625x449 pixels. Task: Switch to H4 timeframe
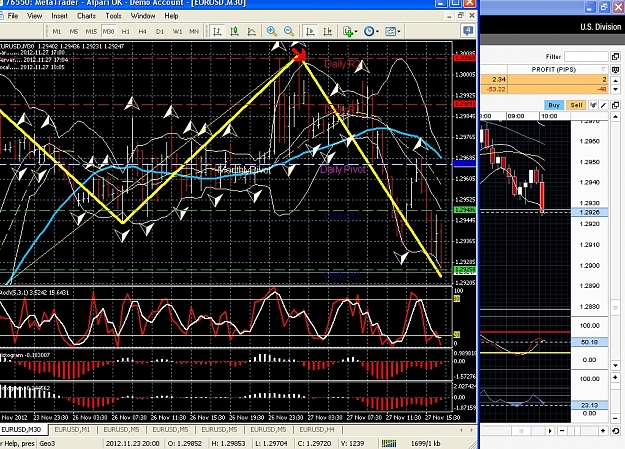142,32
